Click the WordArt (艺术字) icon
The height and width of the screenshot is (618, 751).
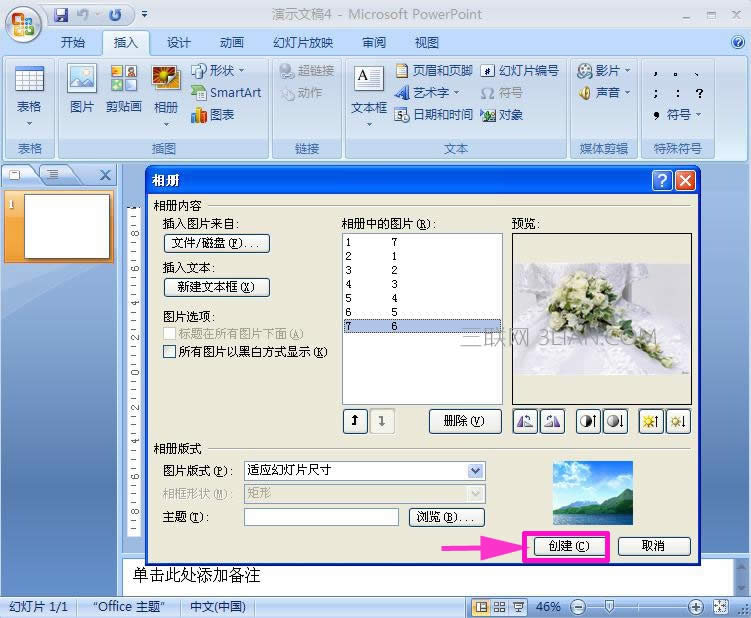(403, 93)
